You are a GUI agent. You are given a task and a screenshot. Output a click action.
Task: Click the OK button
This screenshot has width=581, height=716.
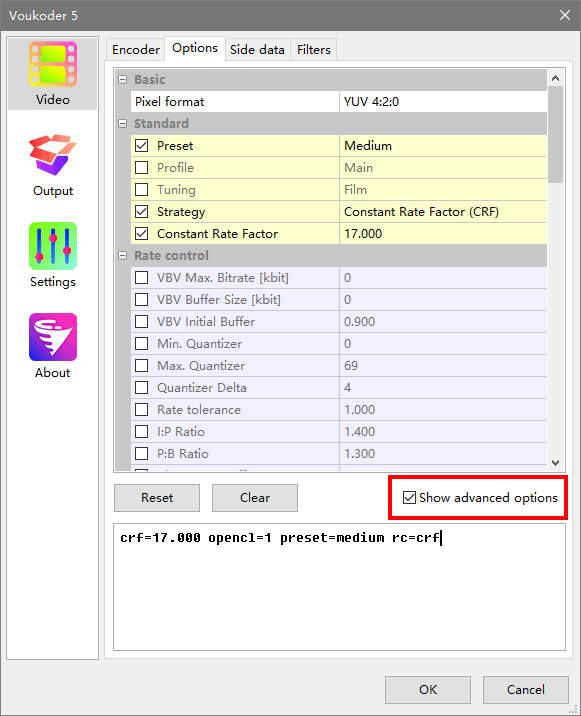(428, 690)
